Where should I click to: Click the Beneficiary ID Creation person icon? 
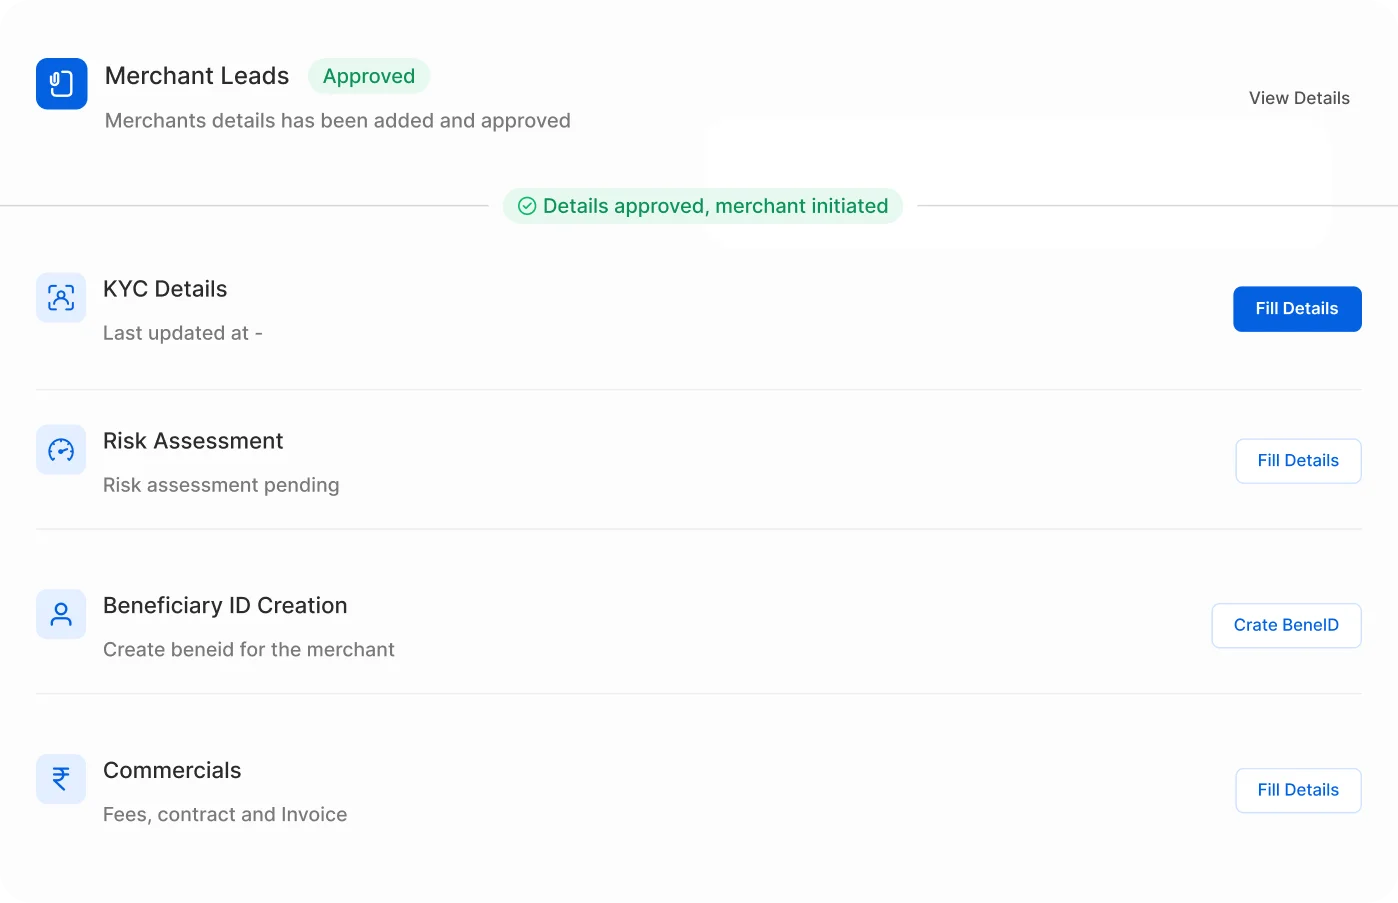61,614
